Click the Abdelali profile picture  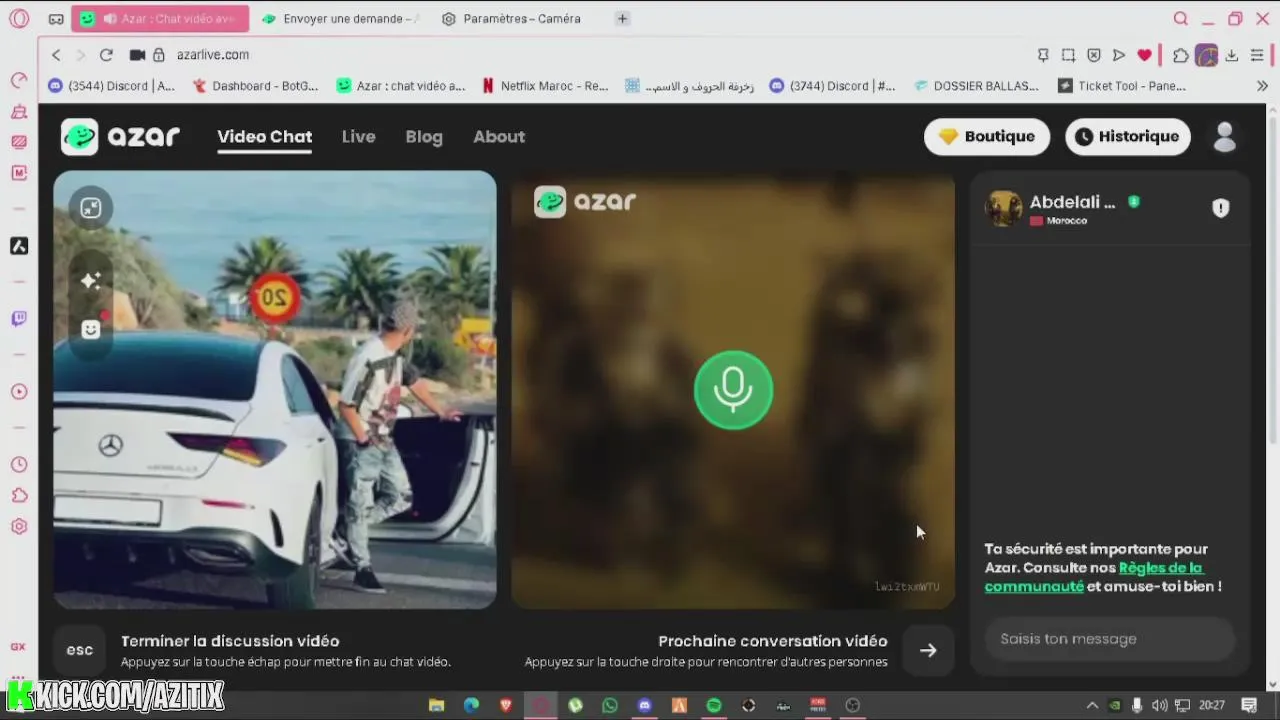coord(1003,209)
